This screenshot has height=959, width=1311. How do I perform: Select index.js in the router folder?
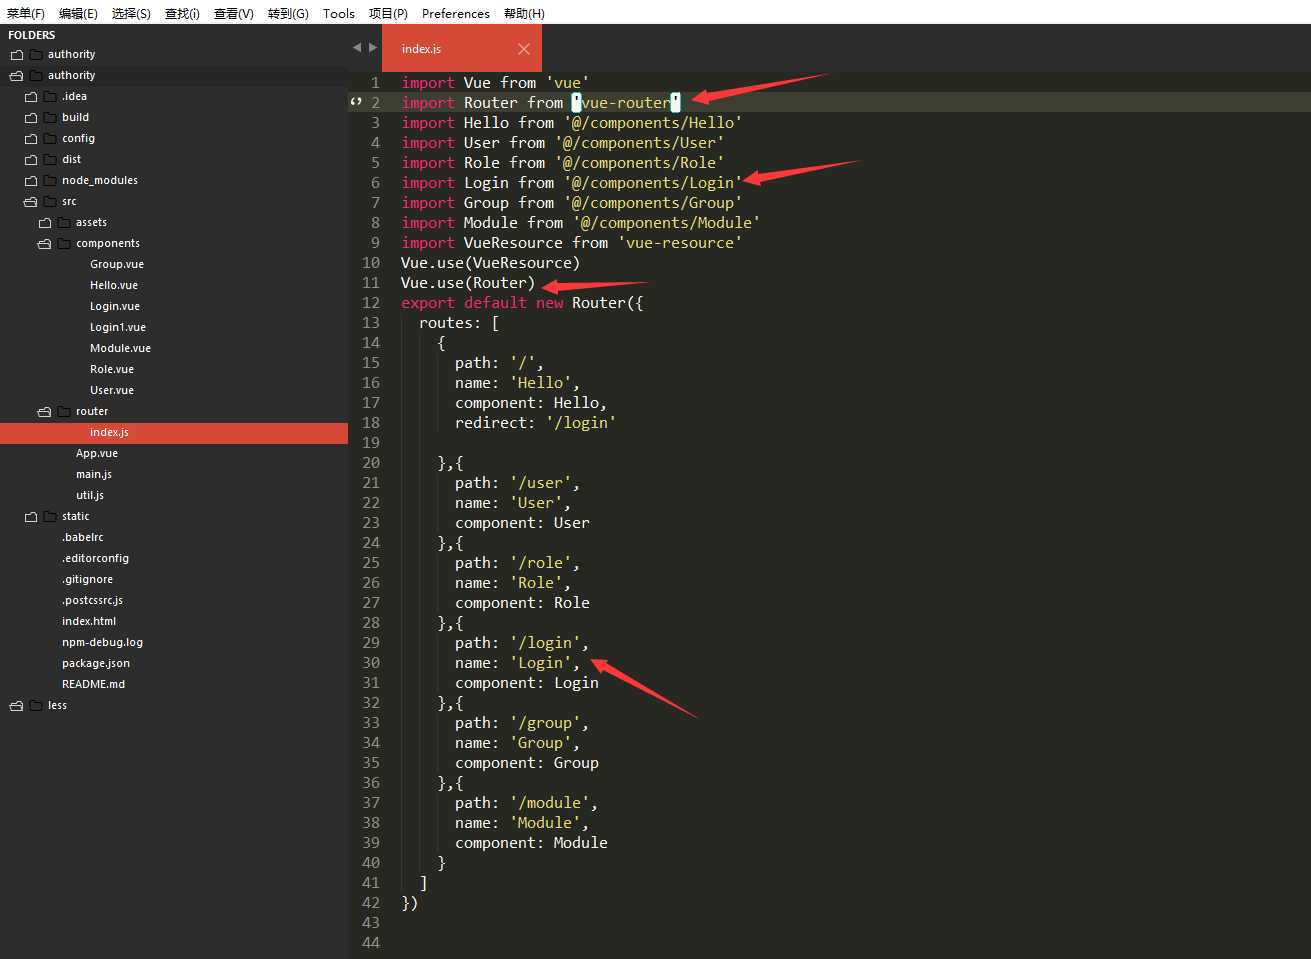click(174, 433)
